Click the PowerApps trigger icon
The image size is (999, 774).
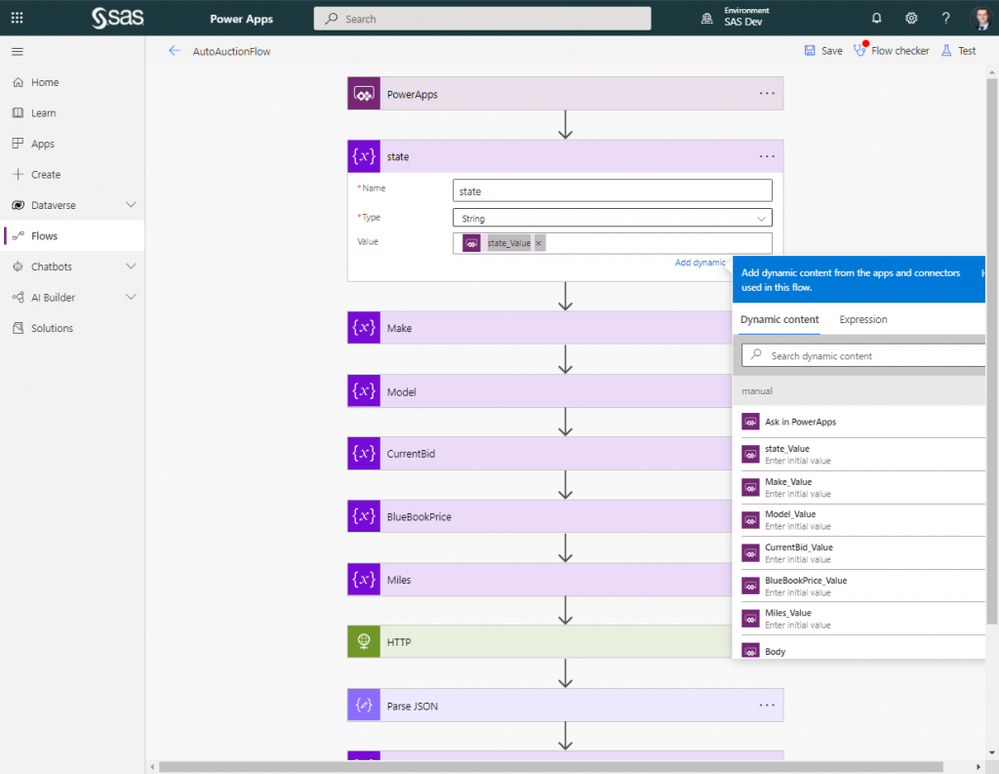point(364,94)
